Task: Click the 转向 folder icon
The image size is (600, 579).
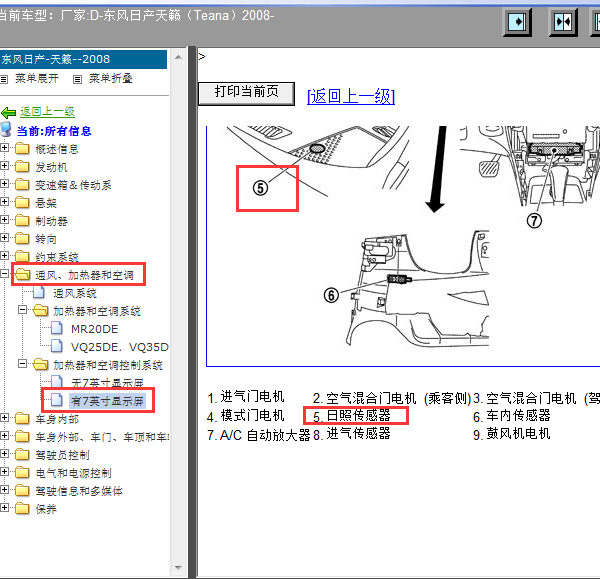Action: pos(22,238)
